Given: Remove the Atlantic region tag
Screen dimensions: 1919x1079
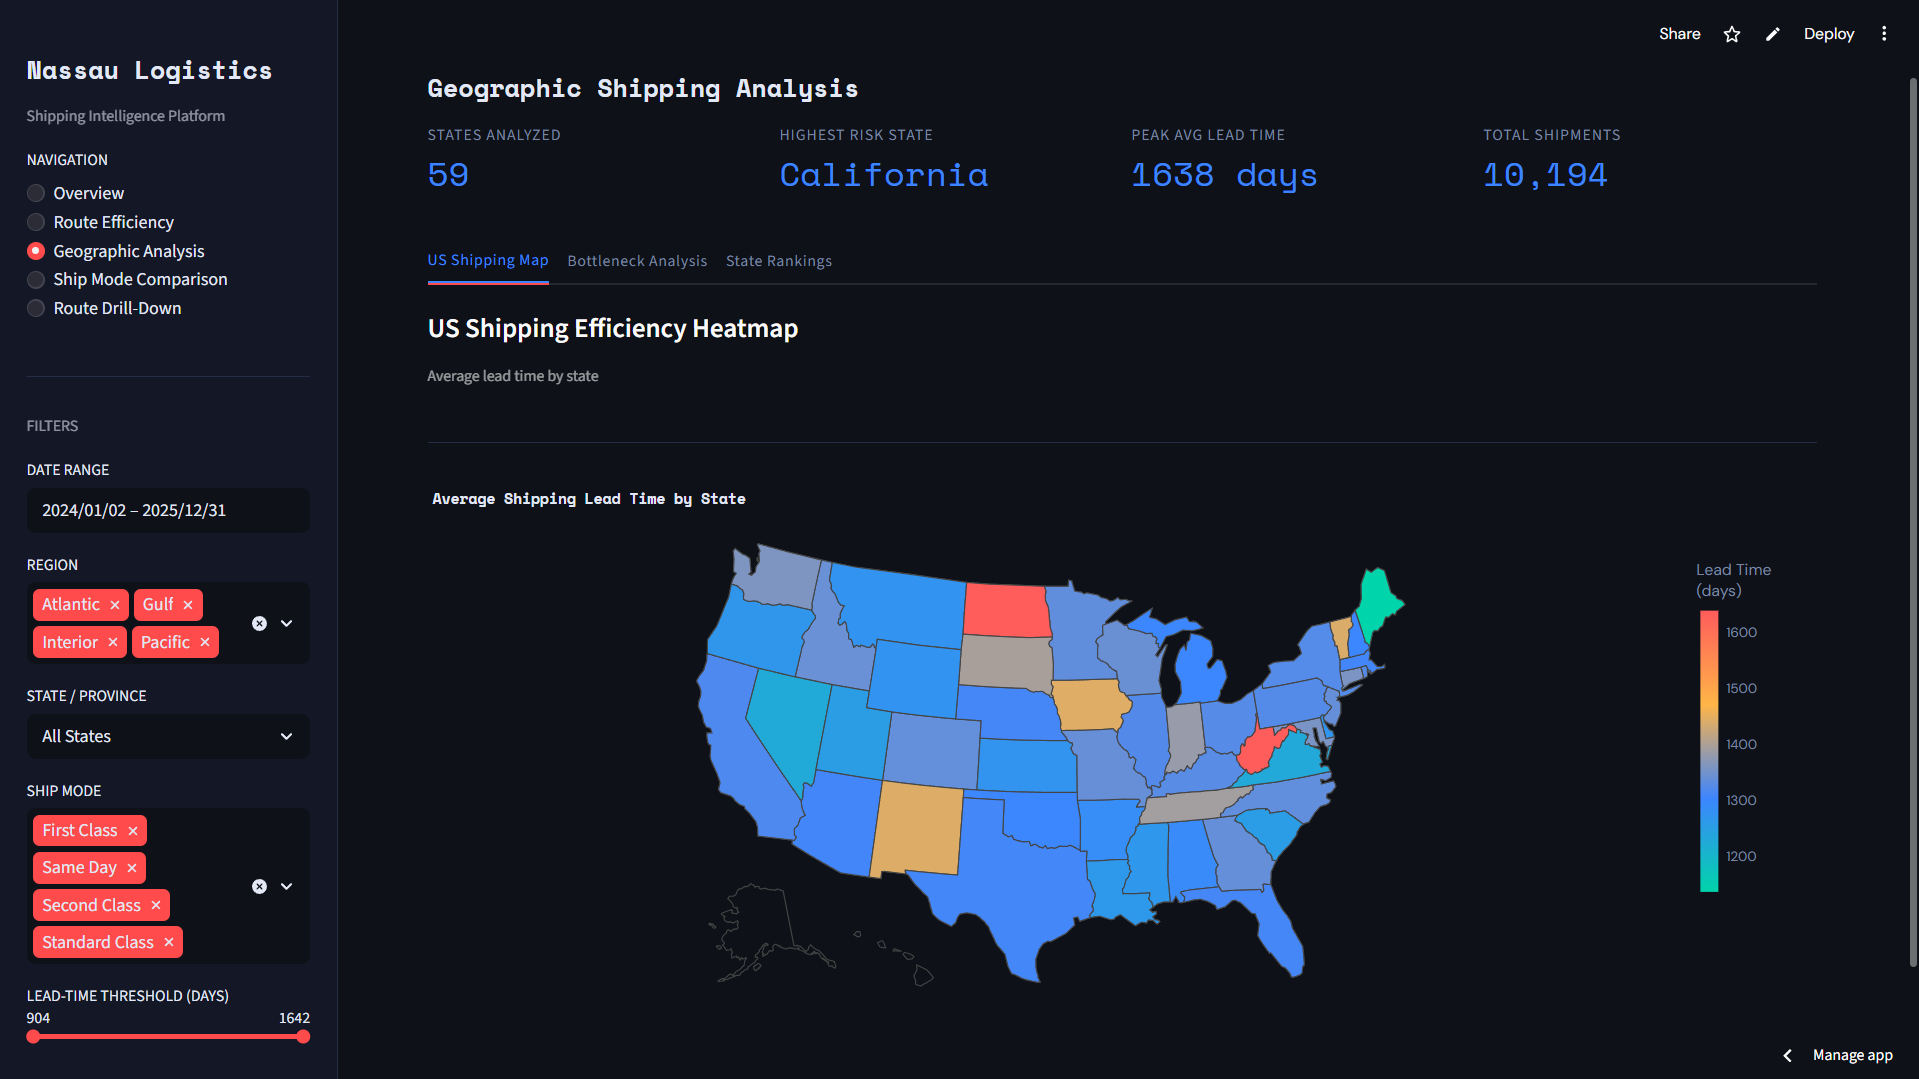Looking at the screenshot, I should tap(114, 604).
